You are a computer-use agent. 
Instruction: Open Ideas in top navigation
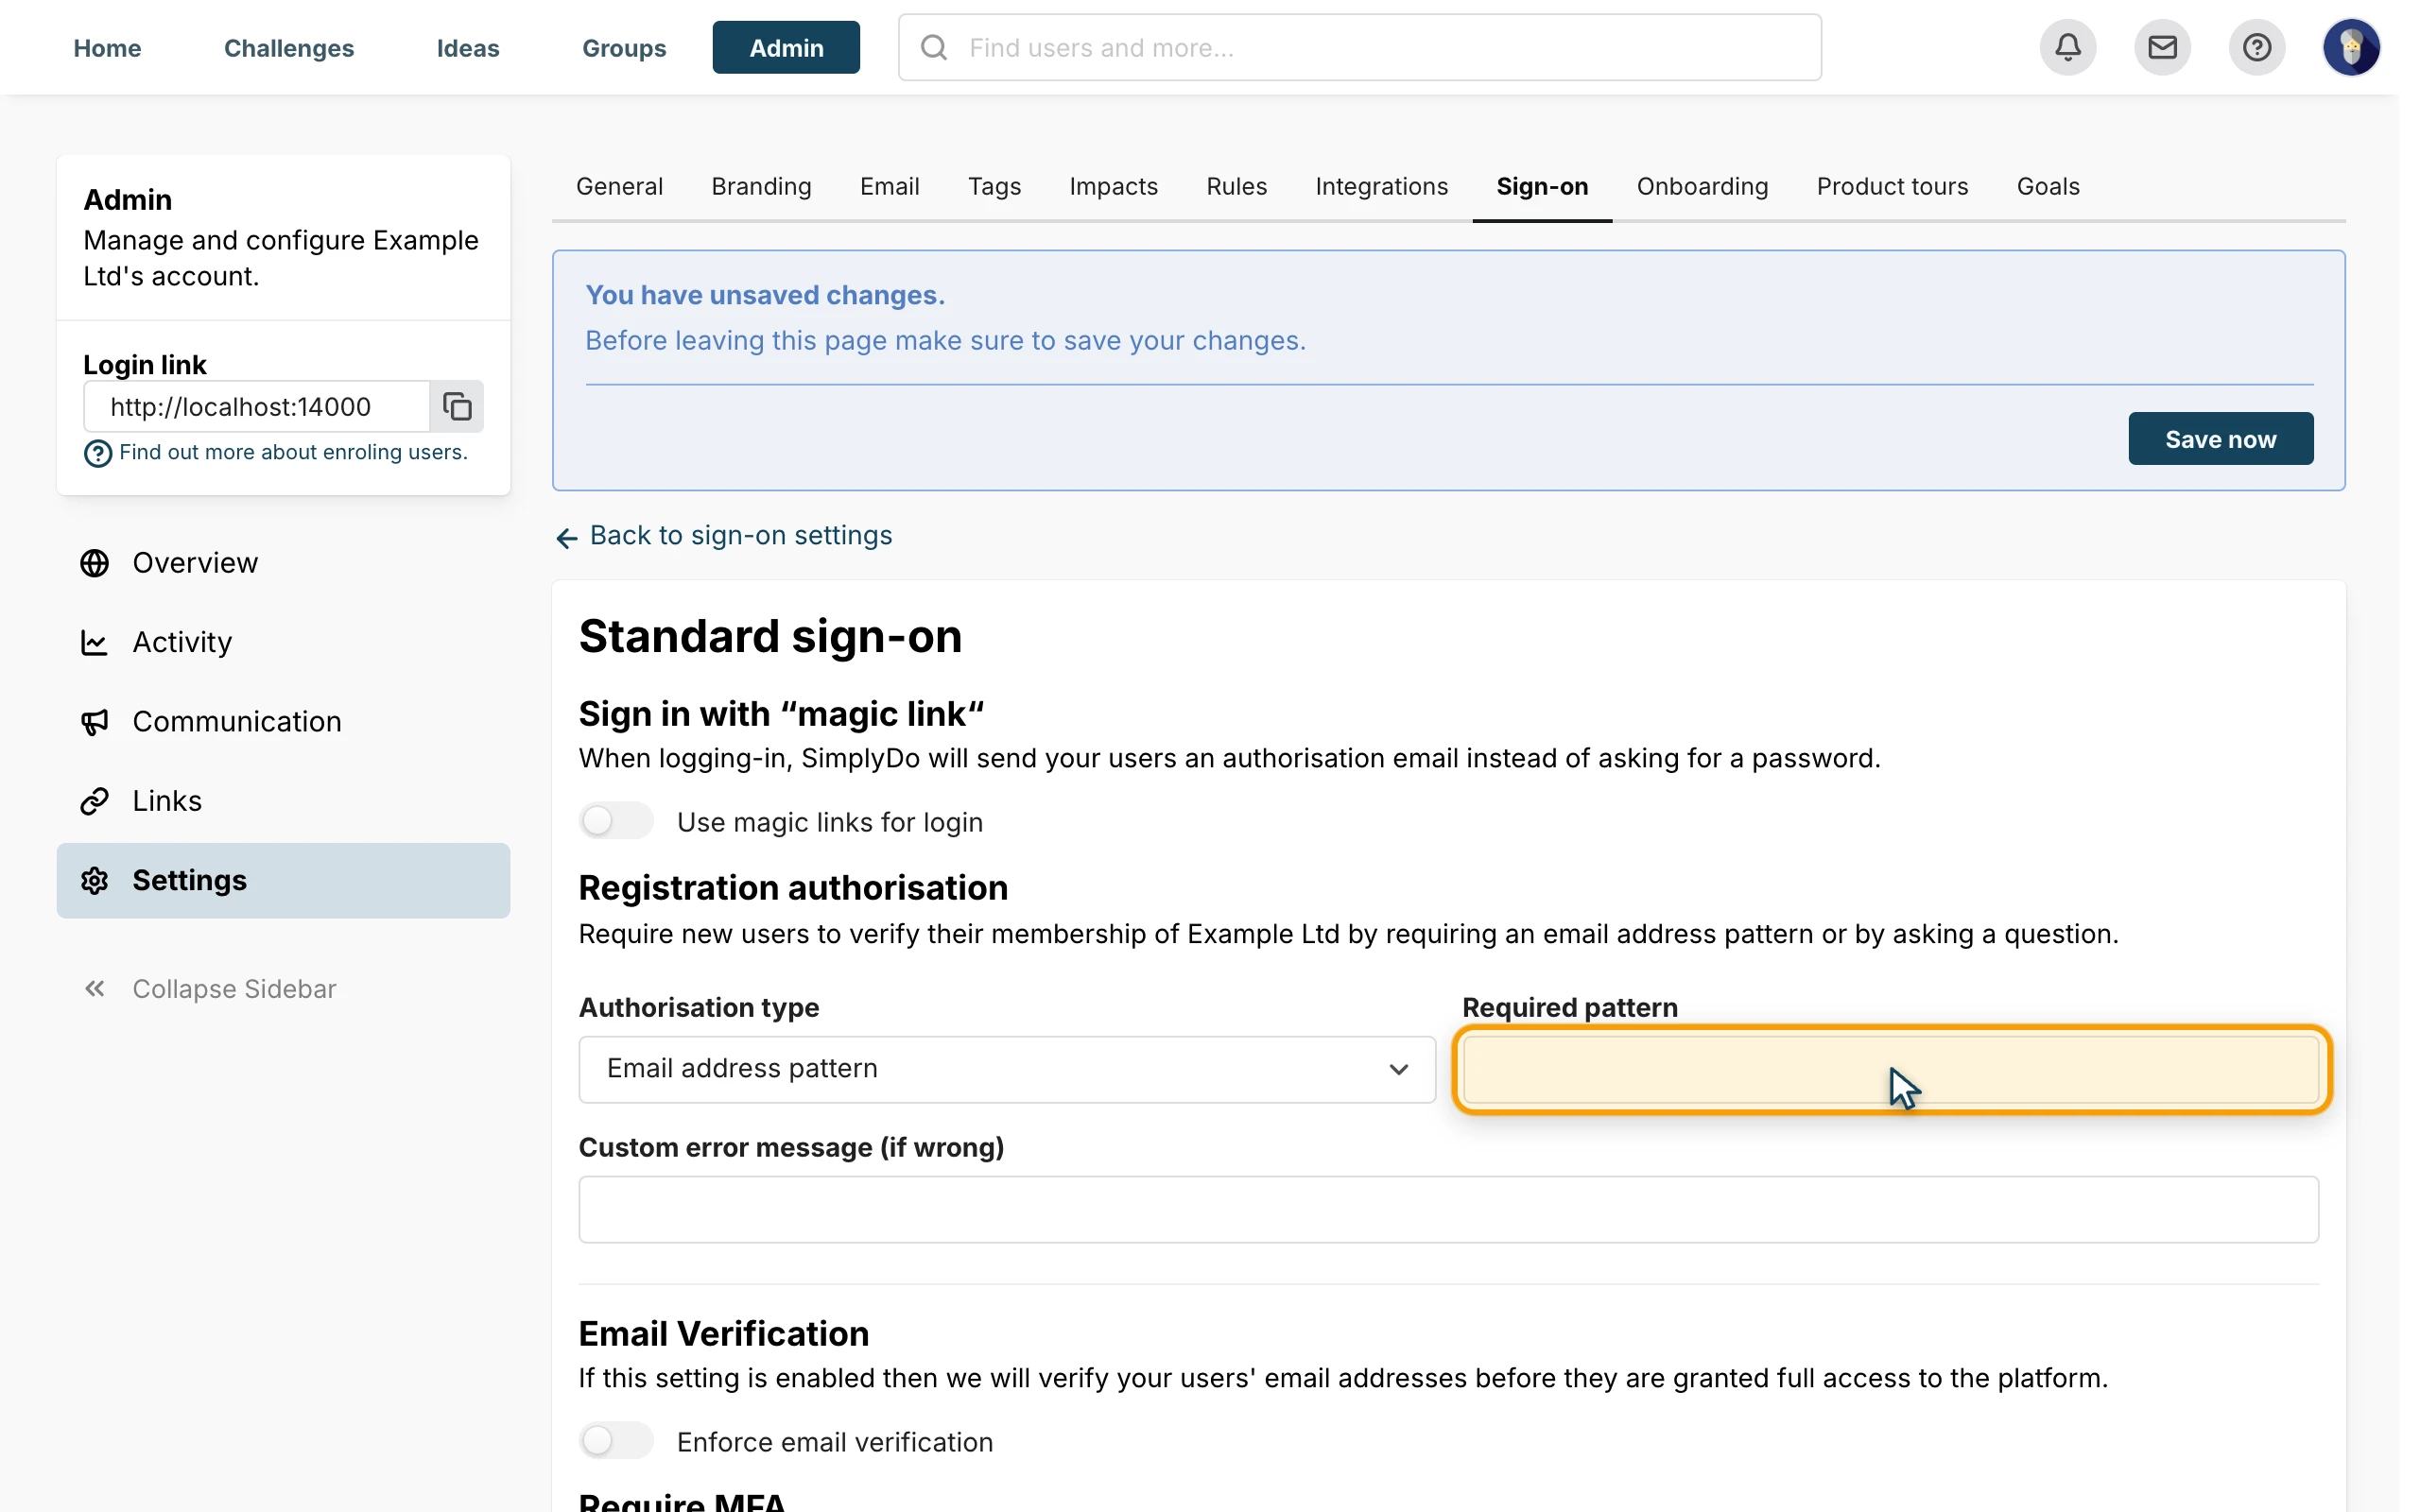point(468,47)
